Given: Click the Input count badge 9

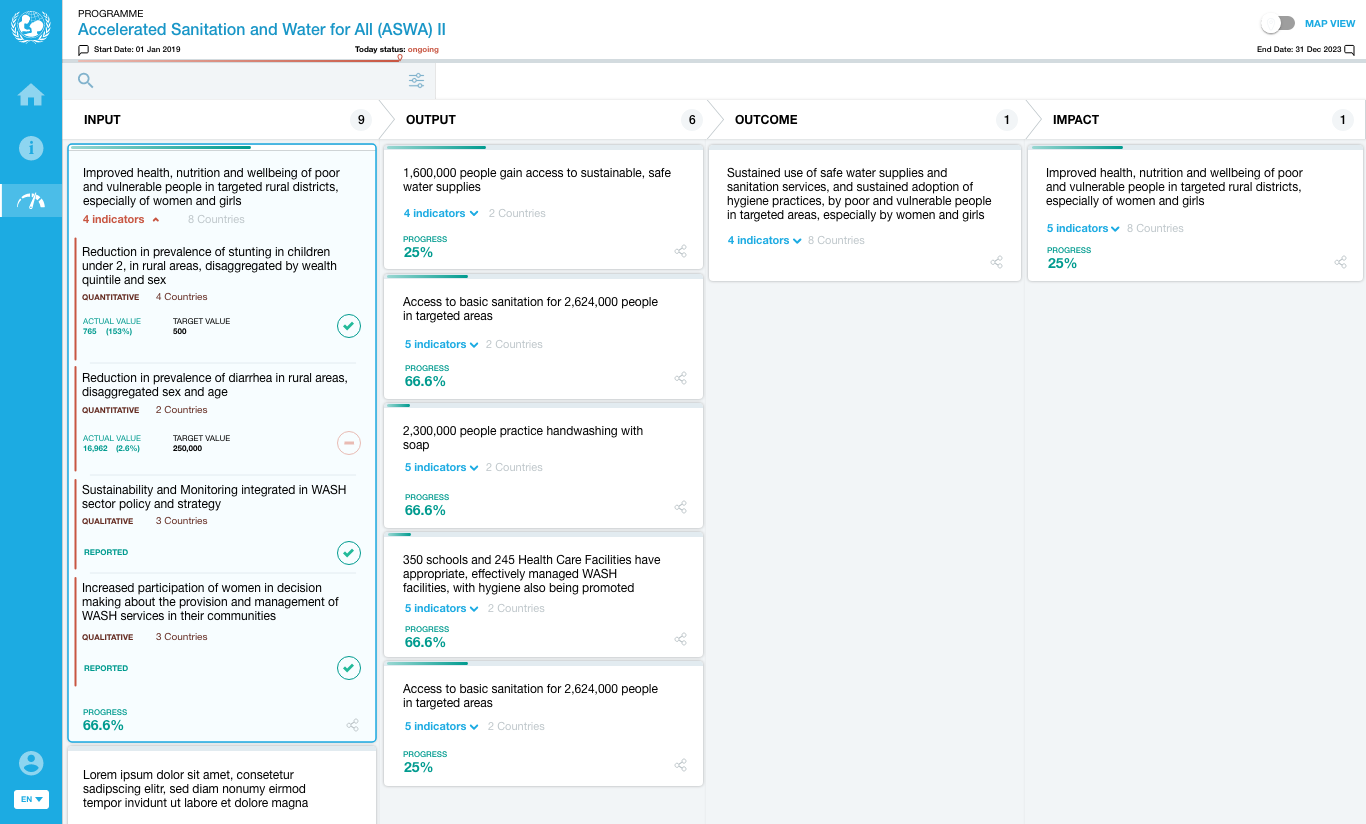Looking at the screenshot, I should click(360, 120).
